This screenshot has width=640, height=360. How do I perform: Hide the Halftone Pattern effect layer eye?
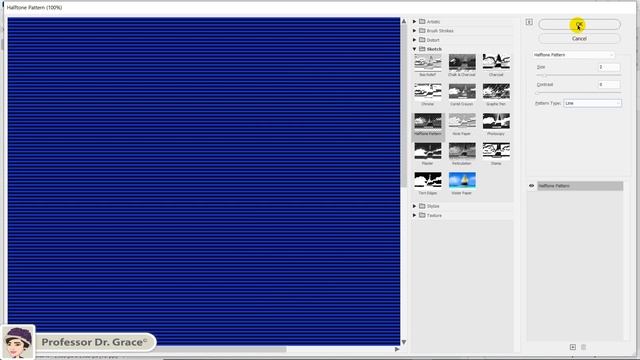531,186
